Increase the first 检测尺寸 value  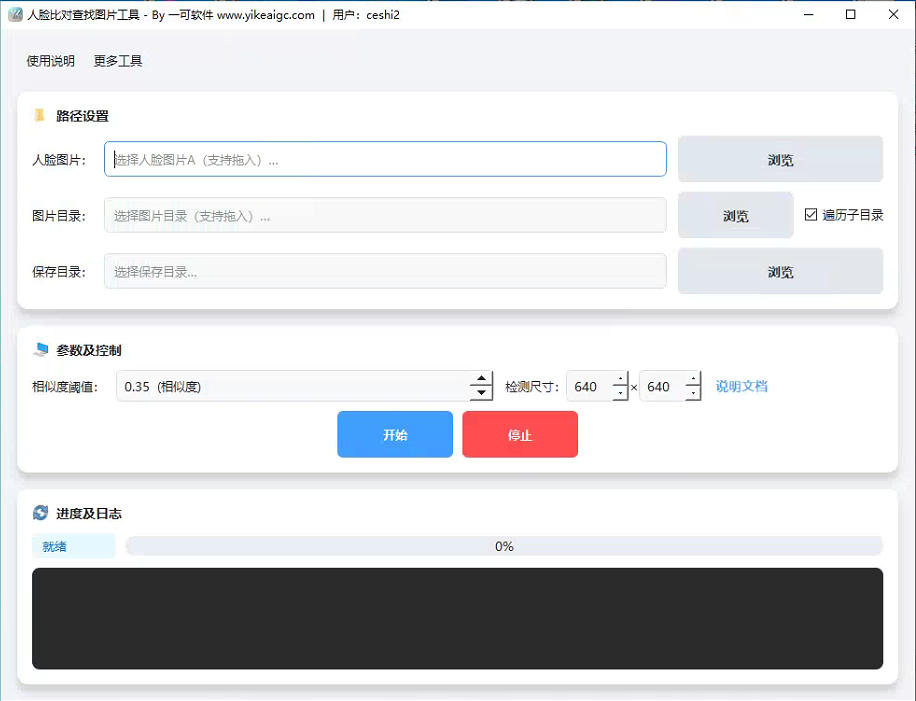pos(621,380)
